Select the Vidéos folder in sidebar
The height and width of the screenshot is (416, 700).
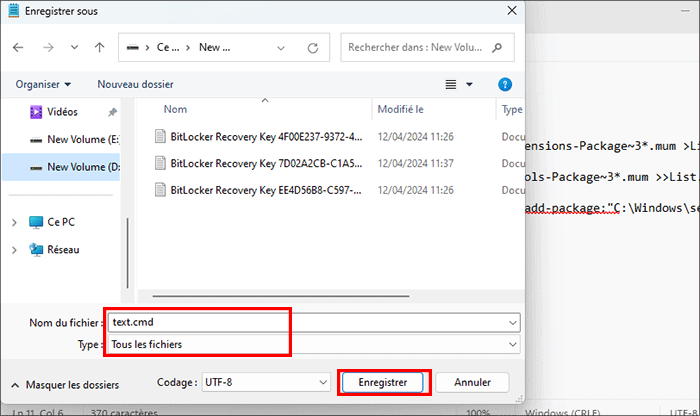pyautogui.click(x=60, y=112)
